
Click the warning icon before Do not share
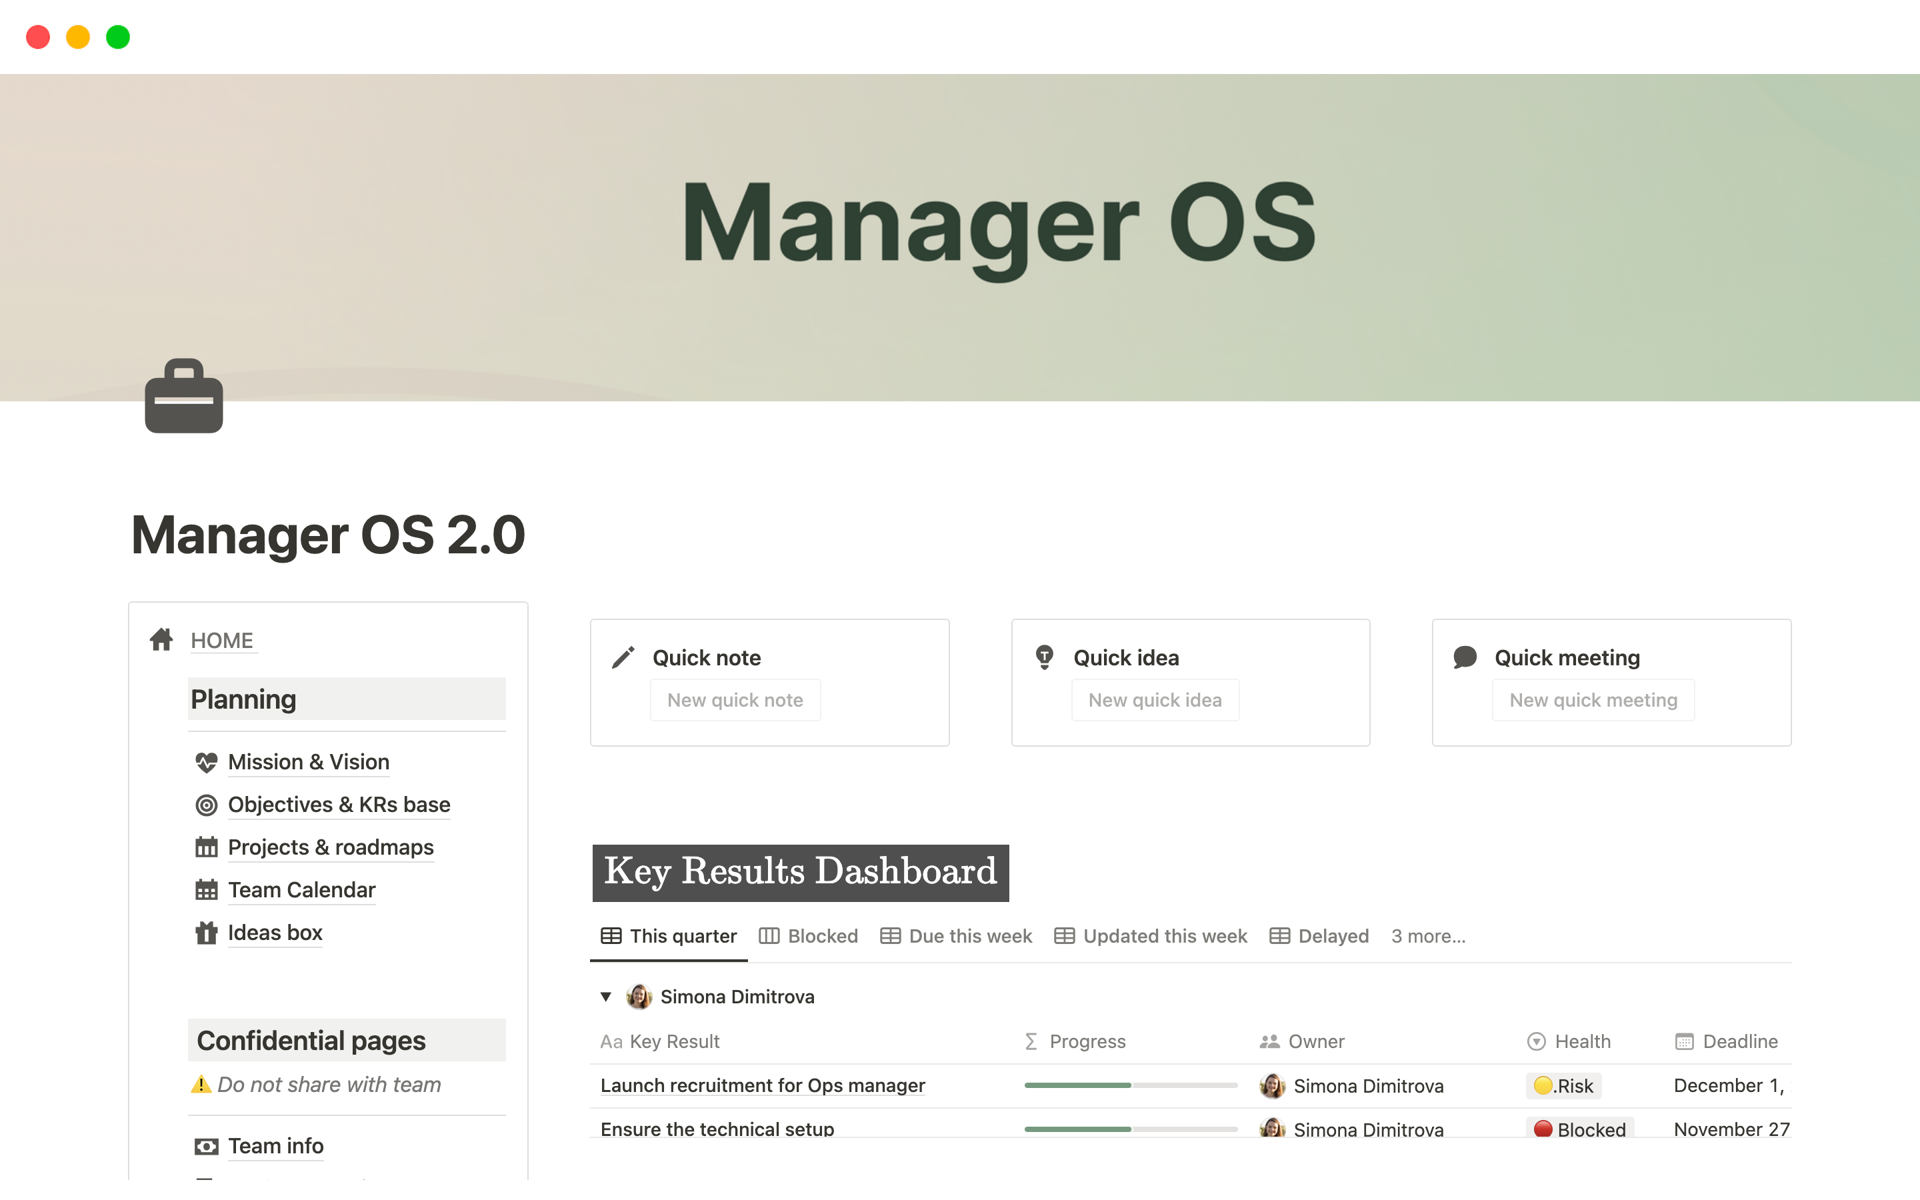pos(201,1084)
